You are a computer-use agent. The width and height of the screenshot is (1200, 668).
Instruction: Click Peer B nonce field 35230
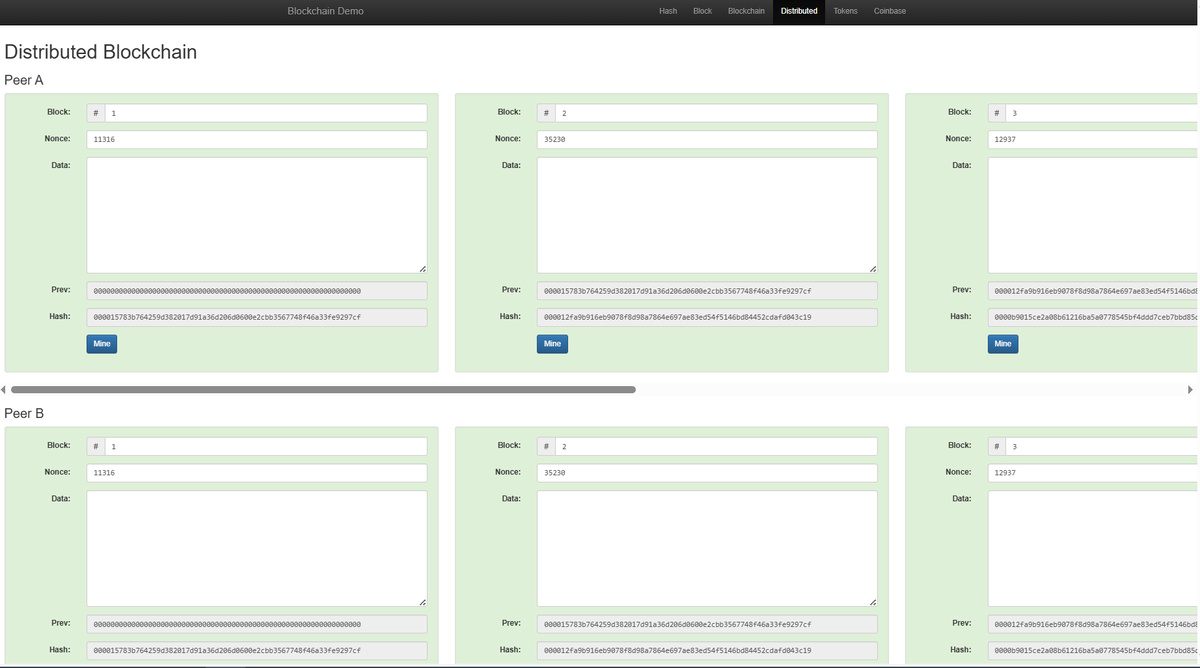707,473
